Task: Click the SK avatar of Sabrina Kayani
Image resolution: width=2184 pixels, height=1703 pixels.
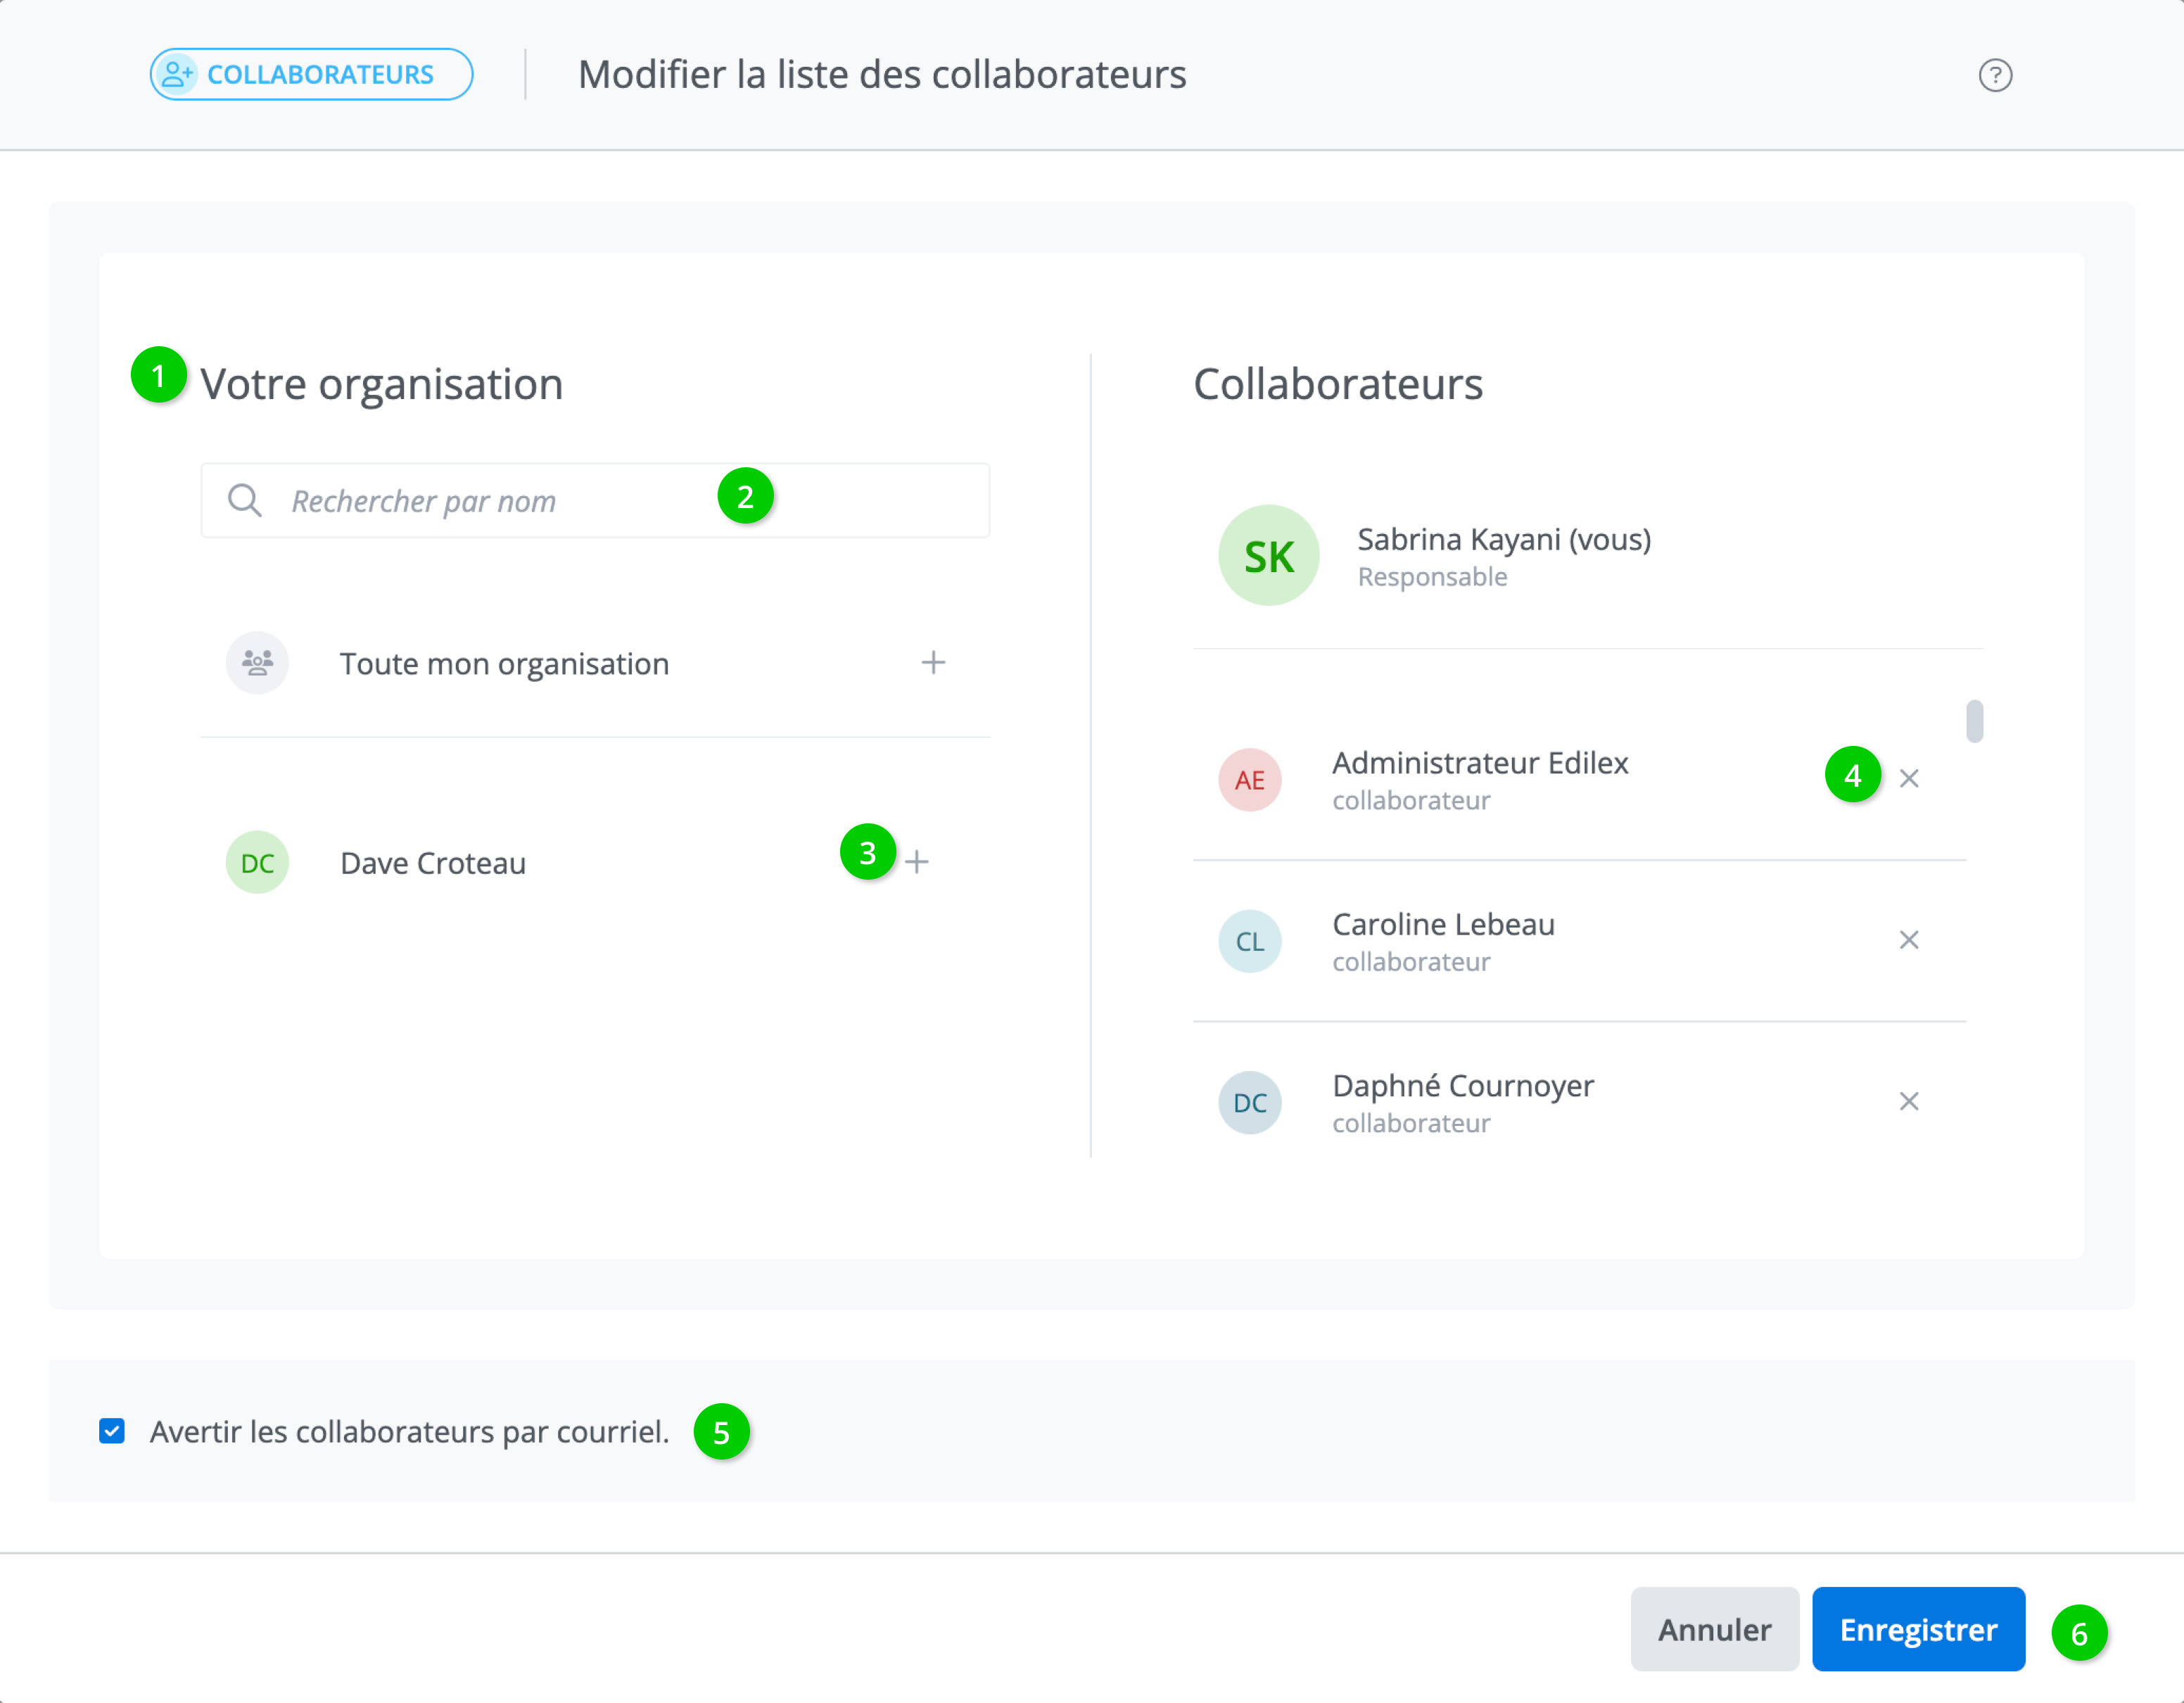Action: coord(1268,555)
